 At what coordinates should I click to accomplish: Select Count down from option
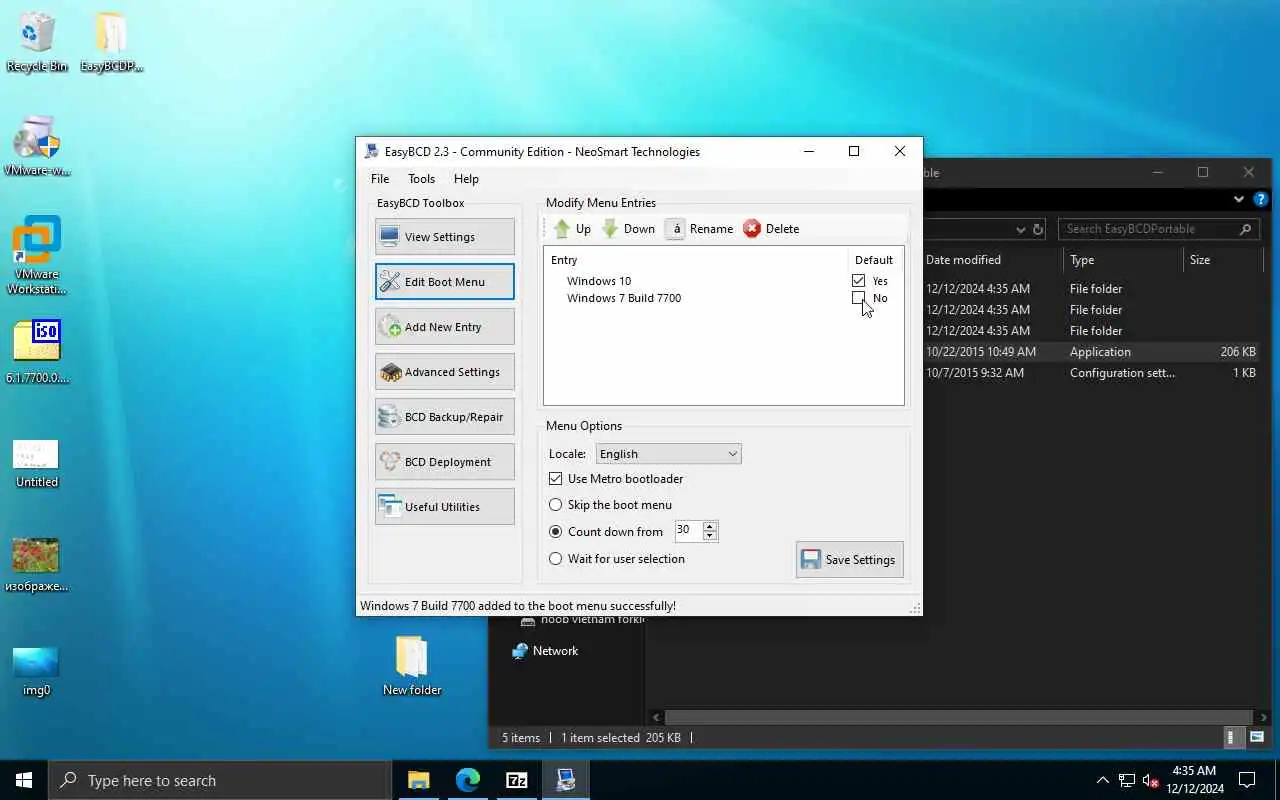click(556, 532)
